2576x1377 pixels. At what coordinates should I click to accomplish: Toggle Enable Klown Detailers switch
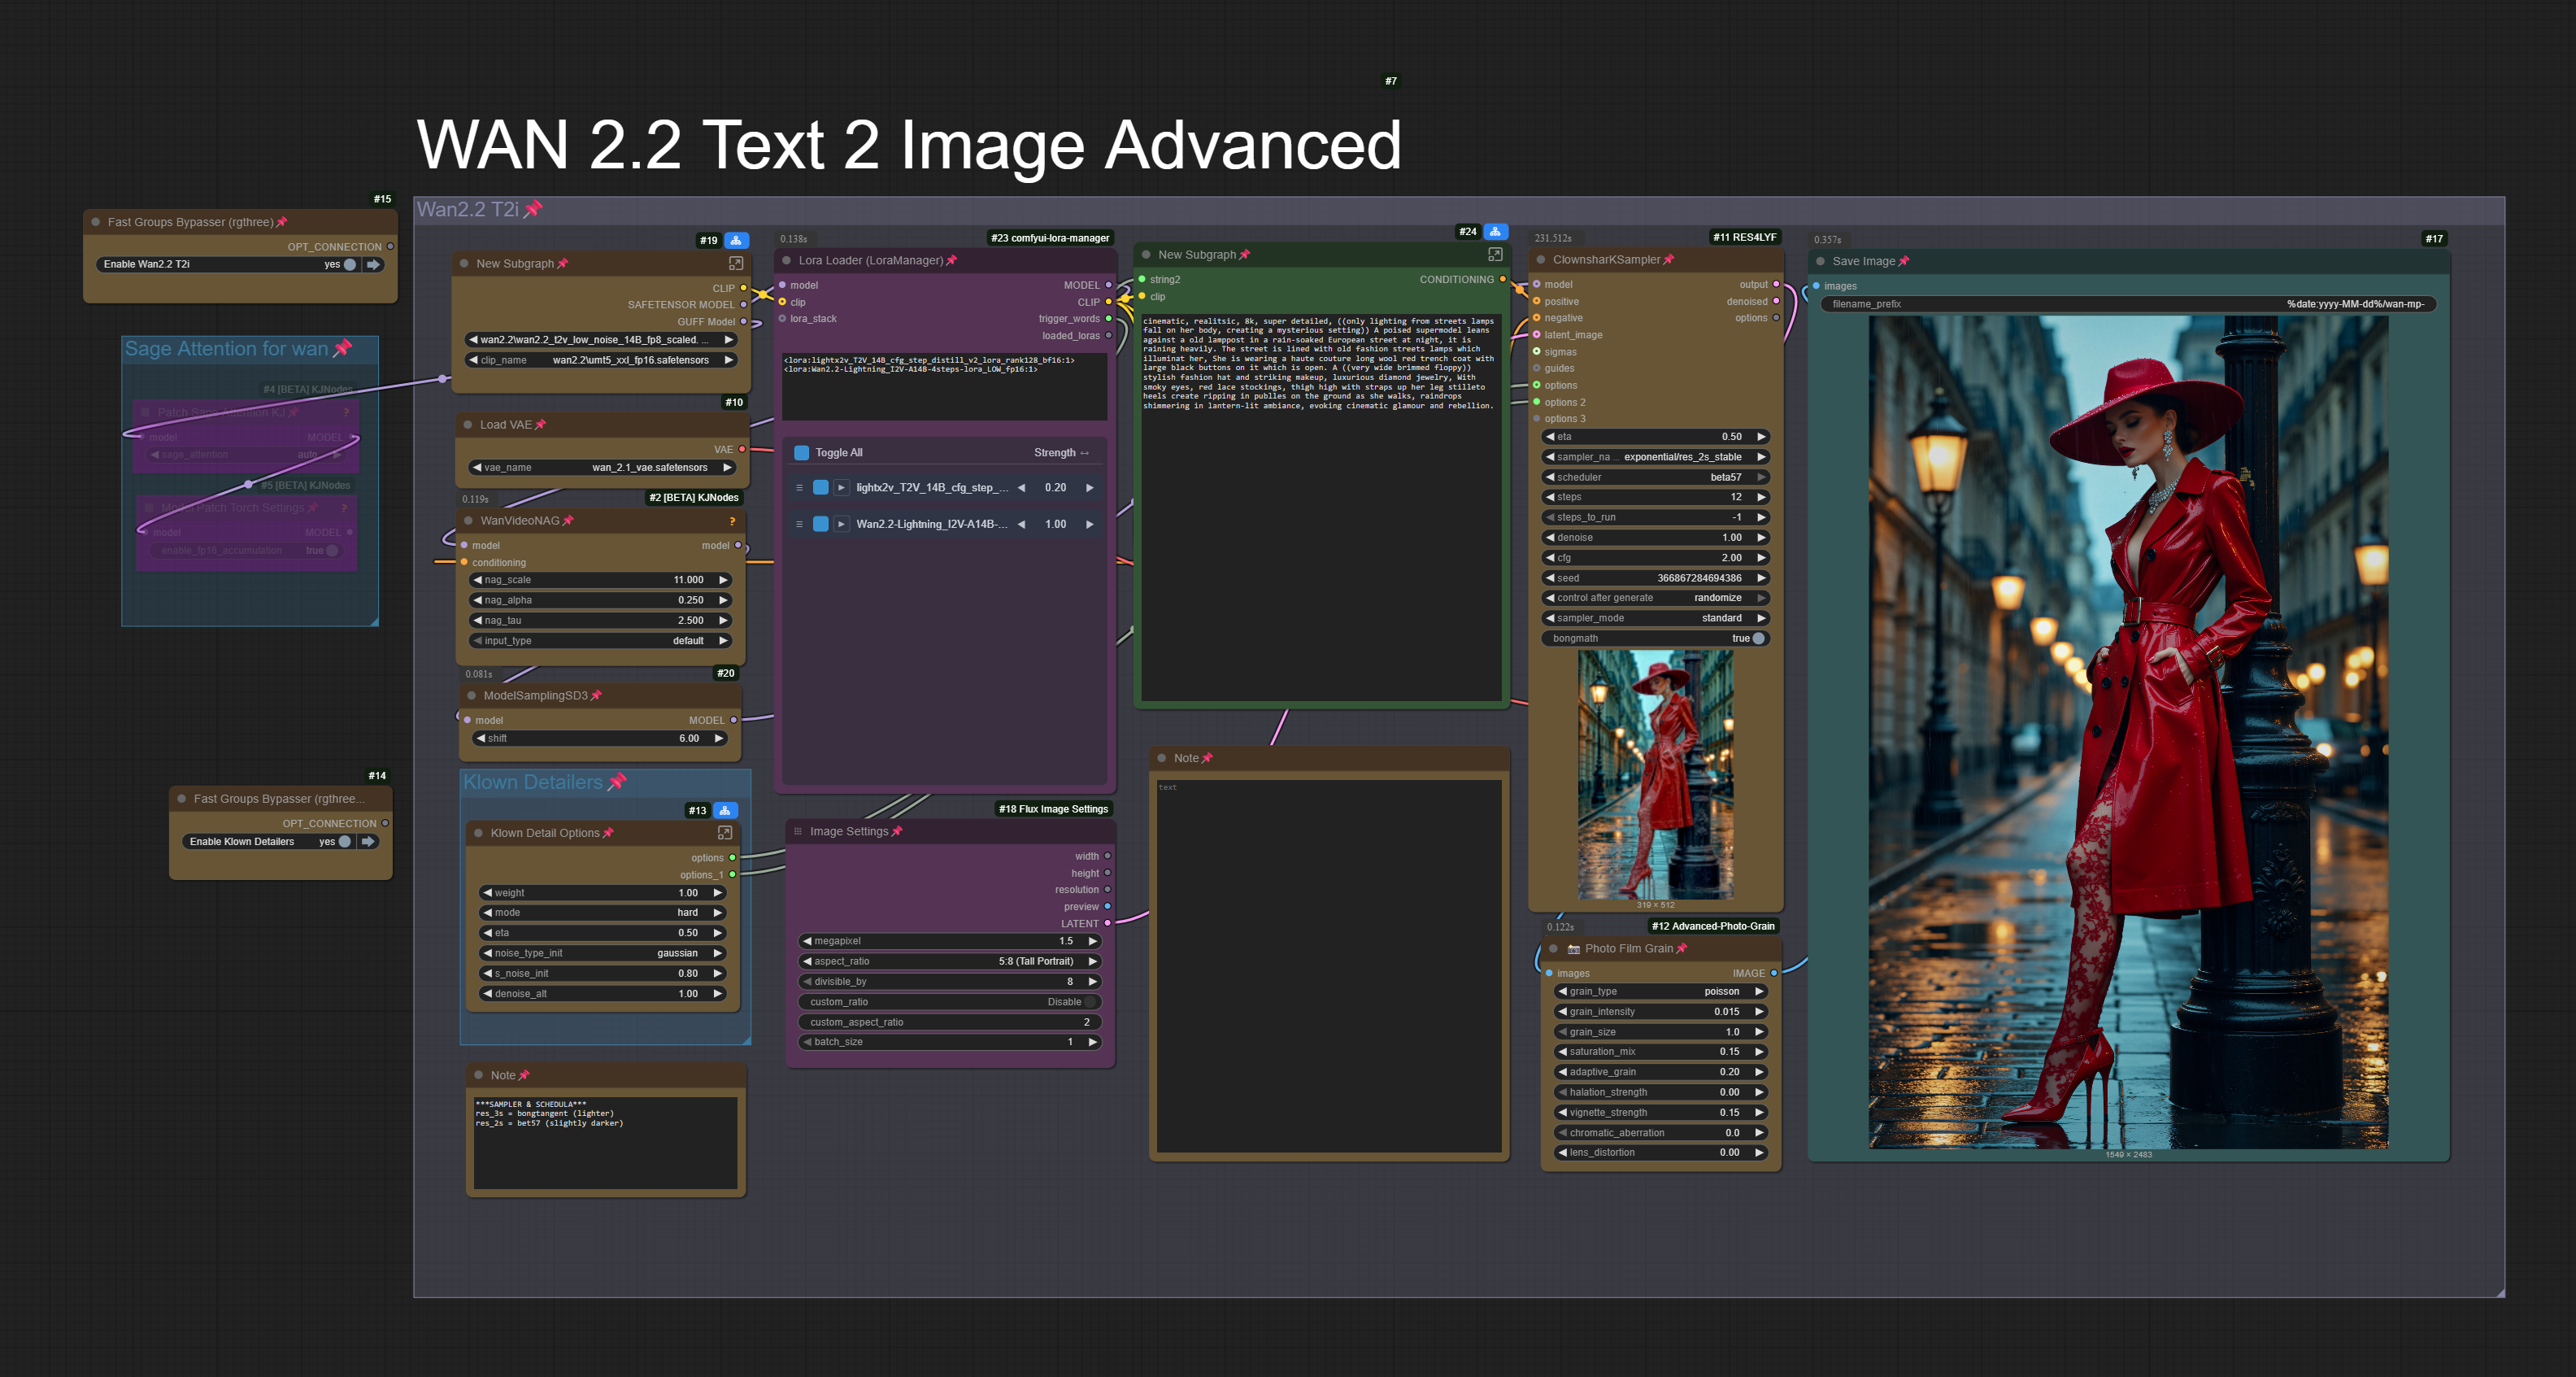tap(345, 842)
